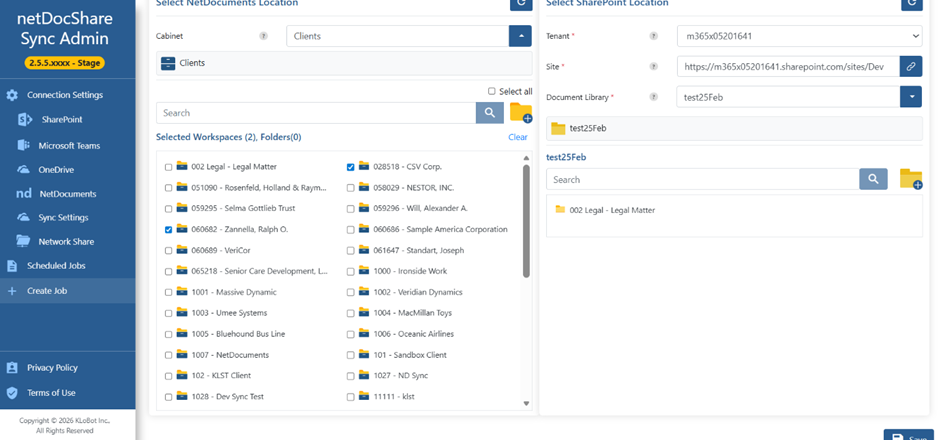Check the Select all checkbox
The image size is (941, 440).
492,91
